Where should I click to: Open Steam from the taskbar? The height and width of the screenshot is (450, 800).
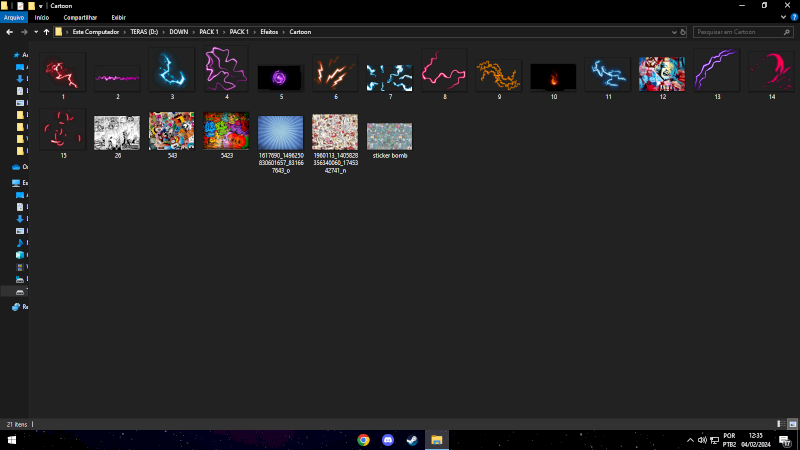412,440
